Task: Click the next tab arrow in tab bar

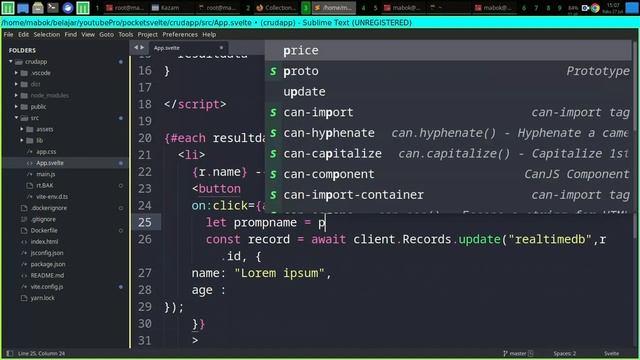Action: tap(142, 48)
